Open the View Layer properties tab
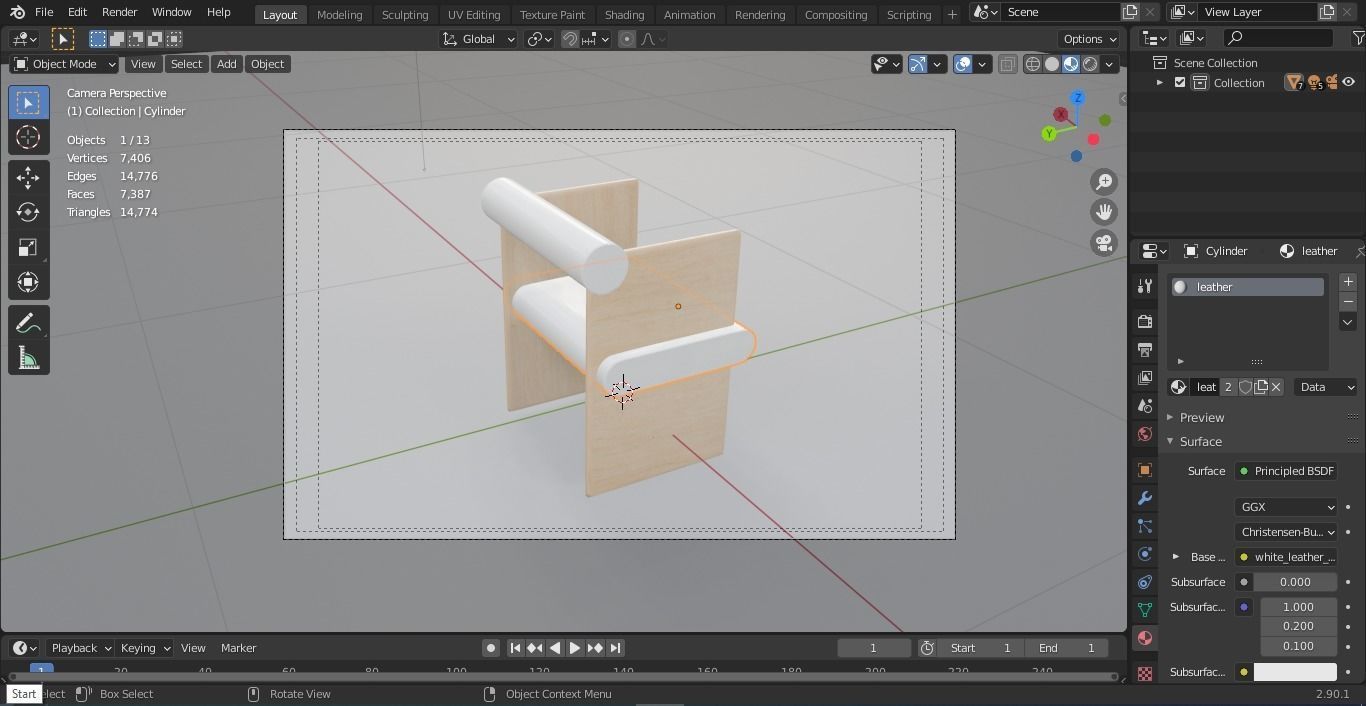This screenshot has height=706, width=1366. pos(1145,378)
